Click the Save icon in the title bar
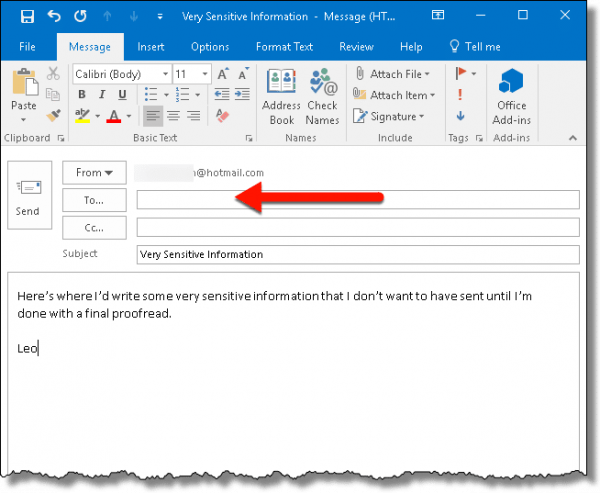The width and height of the screenshot is (600, 493). 27,17
